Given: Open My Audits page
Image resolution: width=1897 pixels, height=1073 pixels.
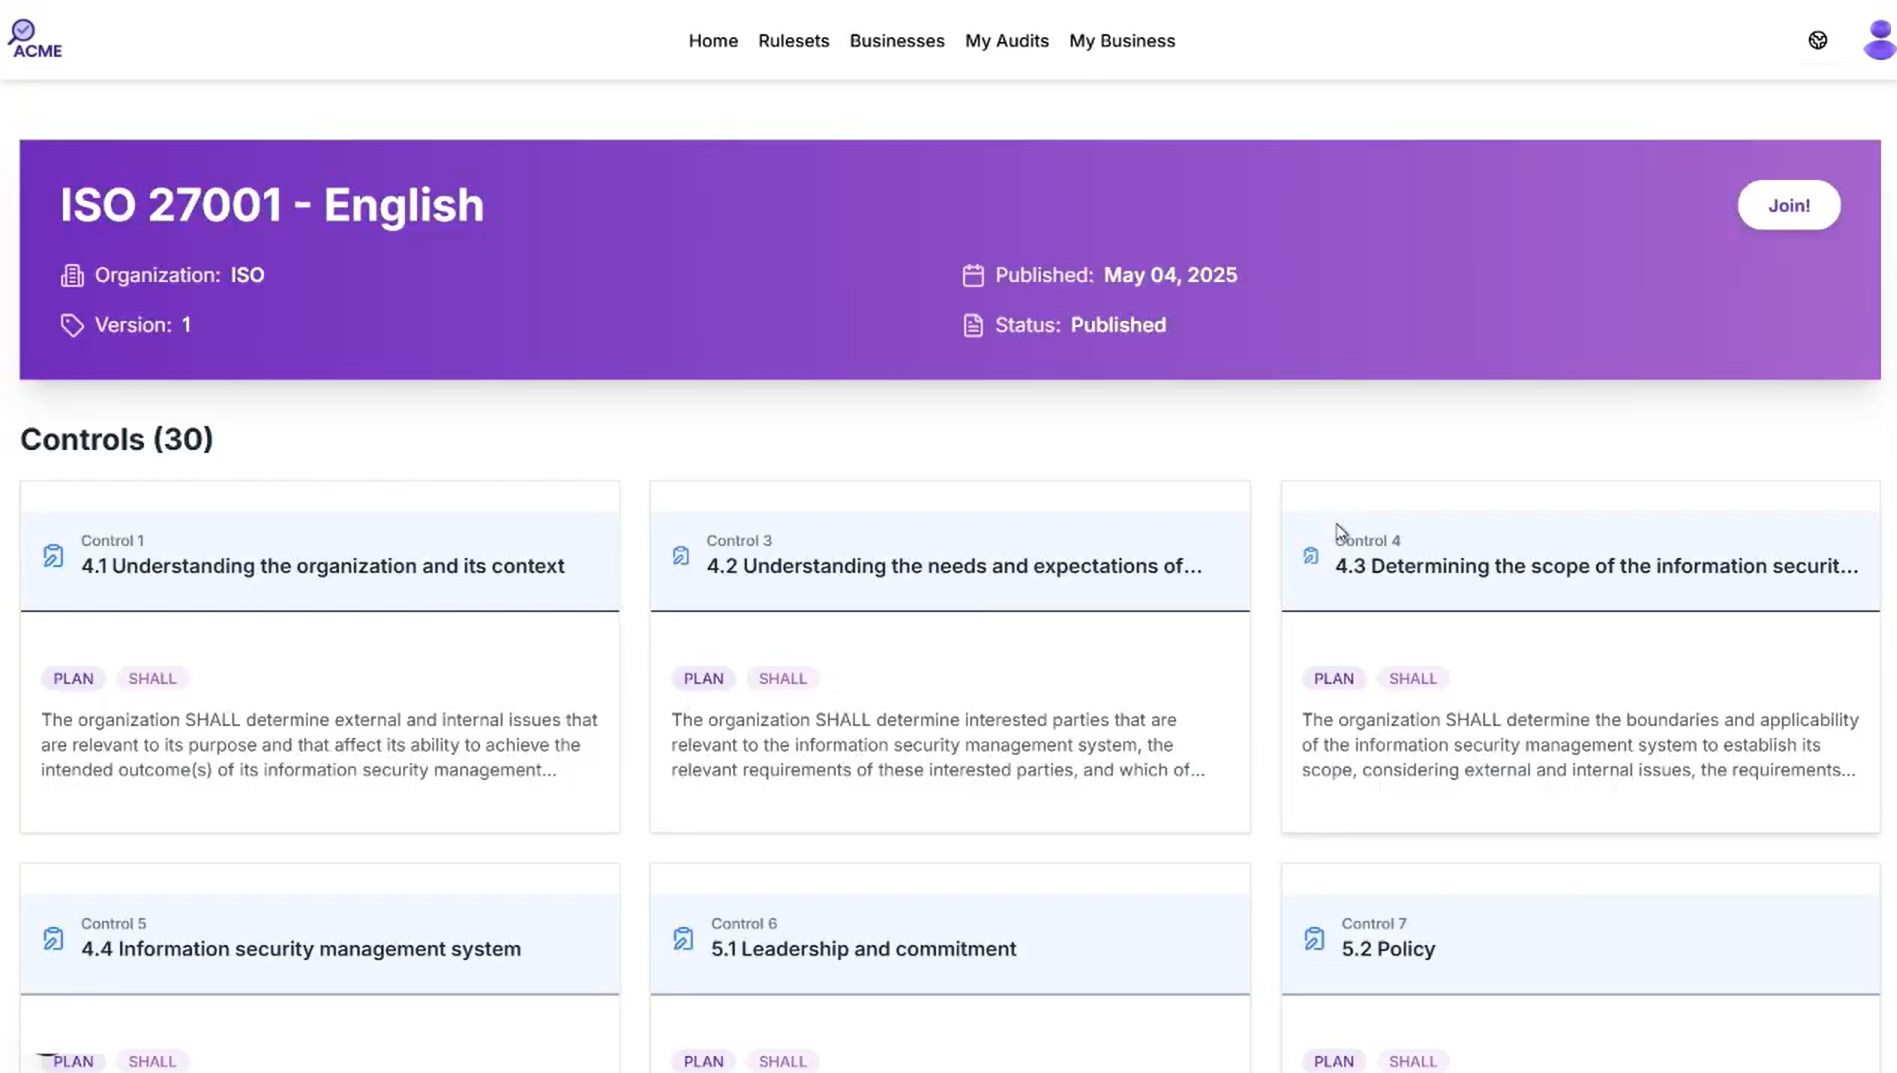Looking at the screenshot, I should pos(1006,41).
